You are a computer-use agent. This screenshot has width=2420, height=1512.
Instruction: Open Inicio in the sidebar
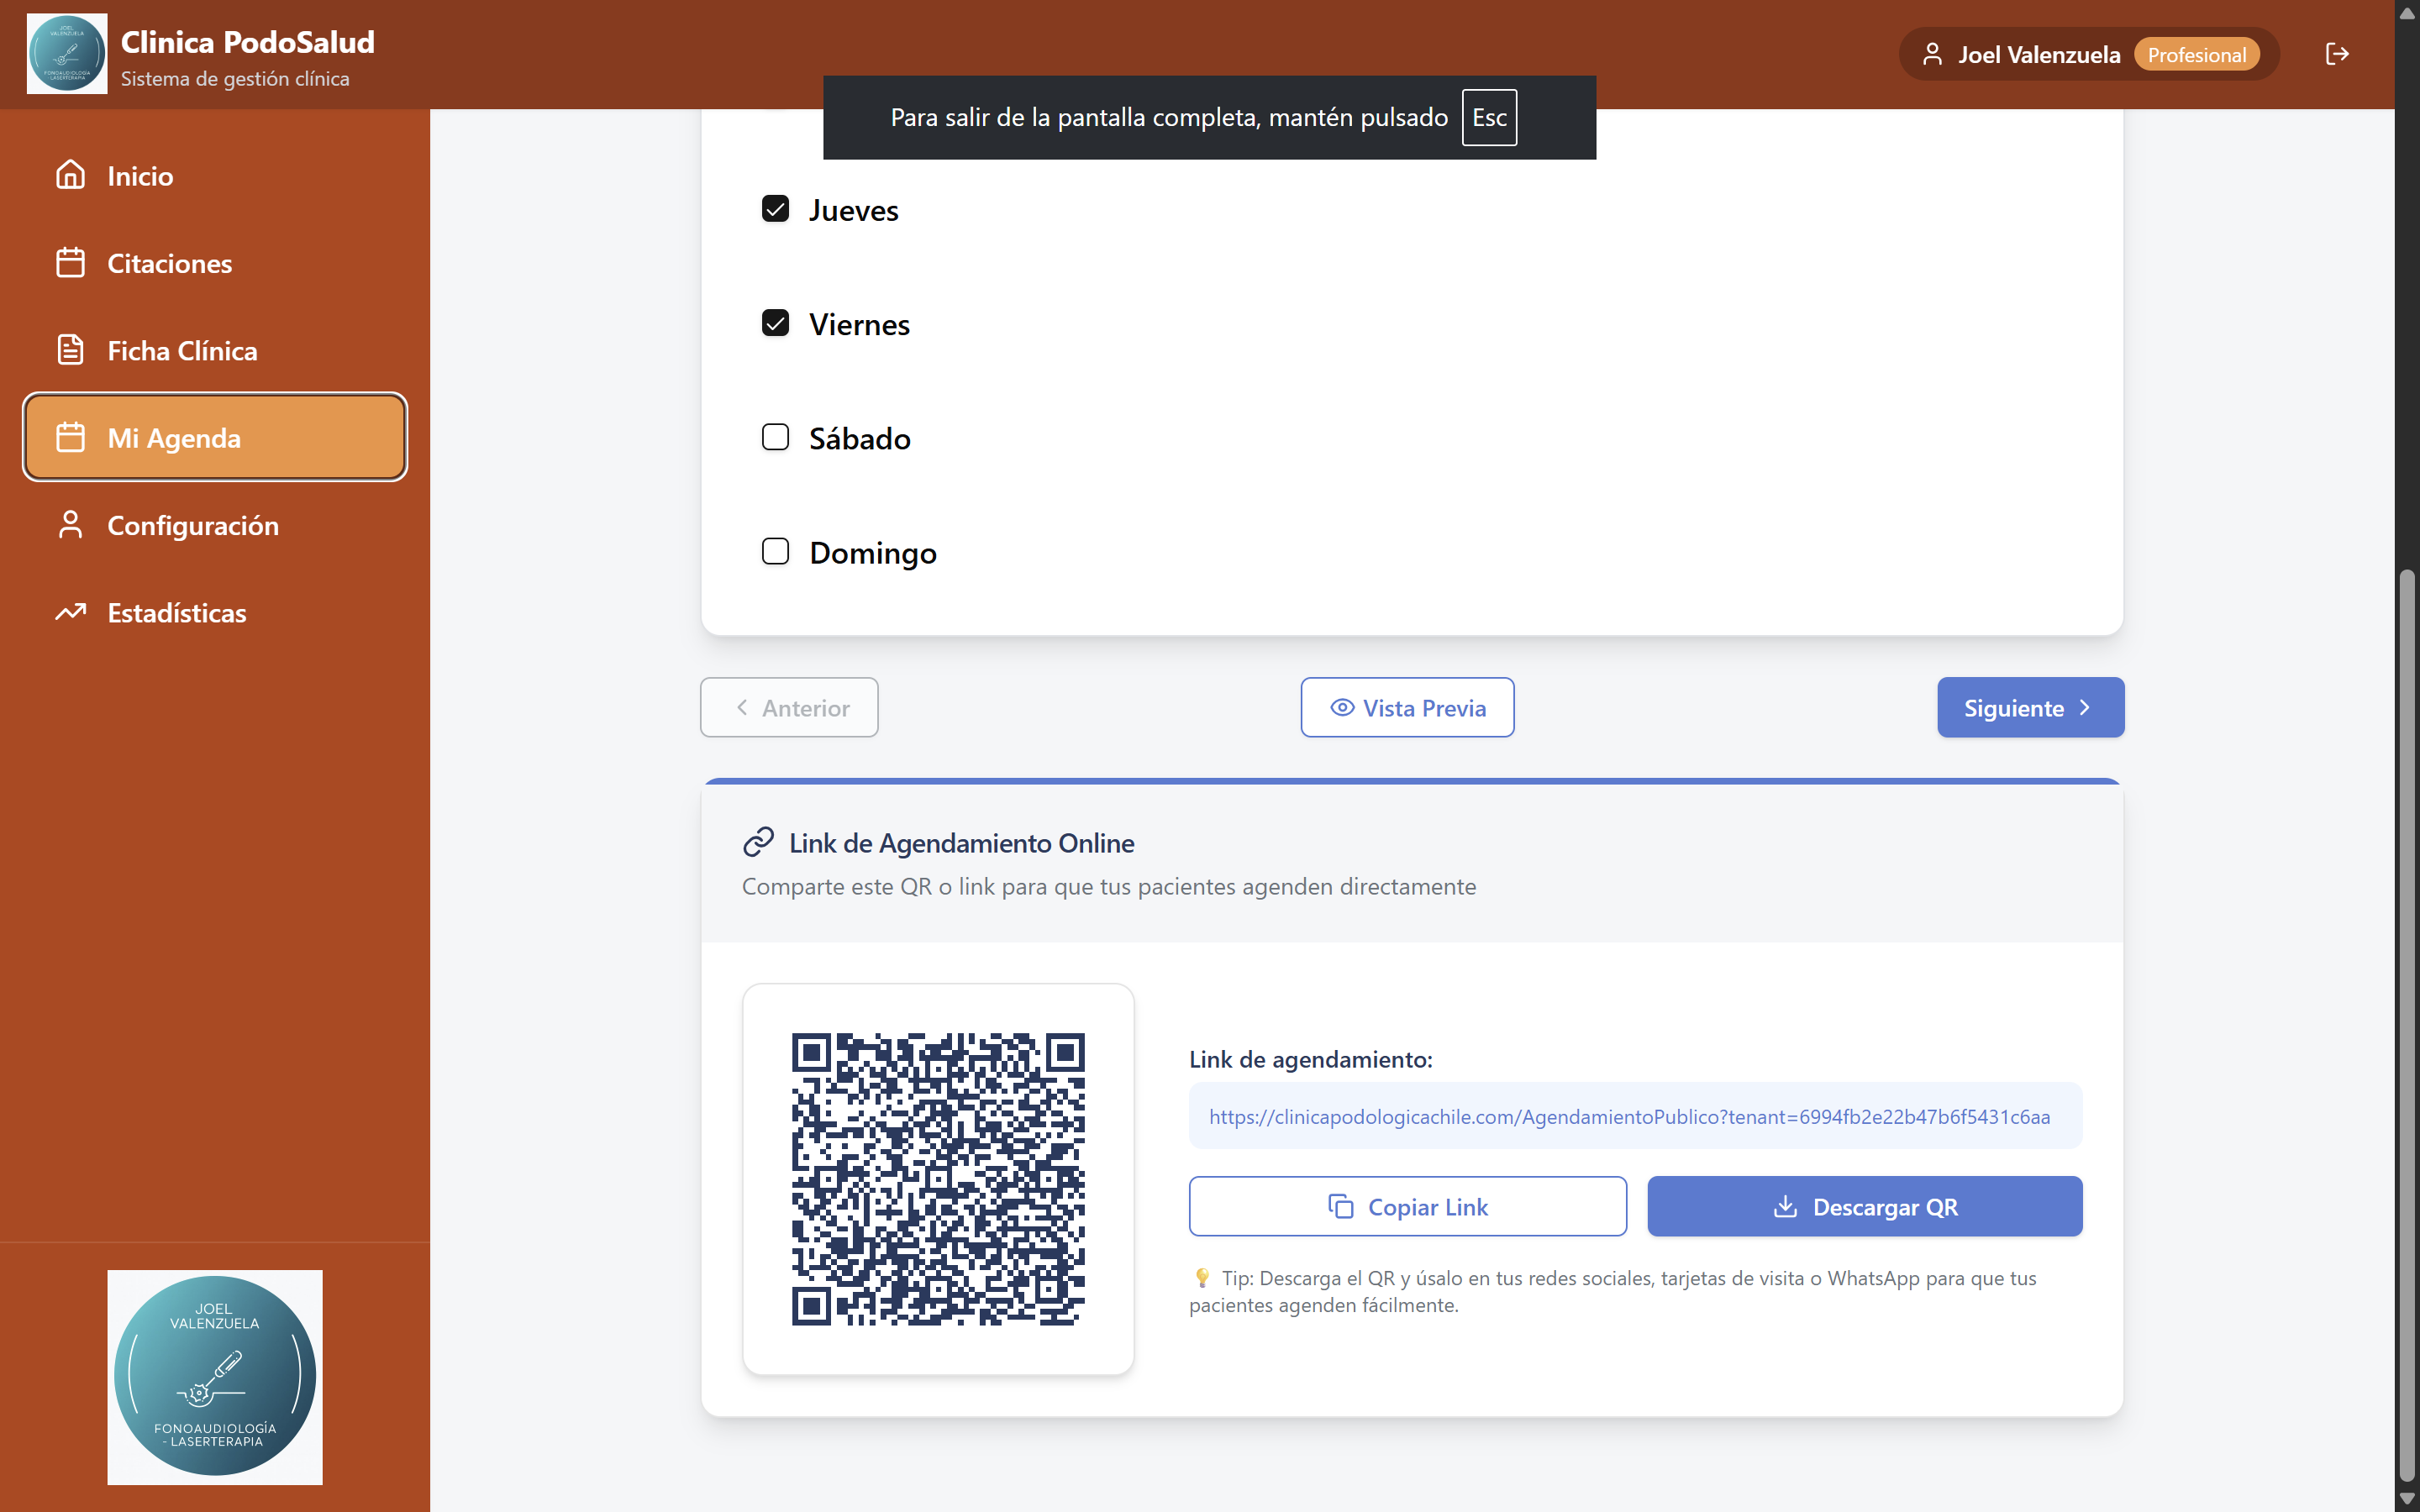tap(215, 175)
